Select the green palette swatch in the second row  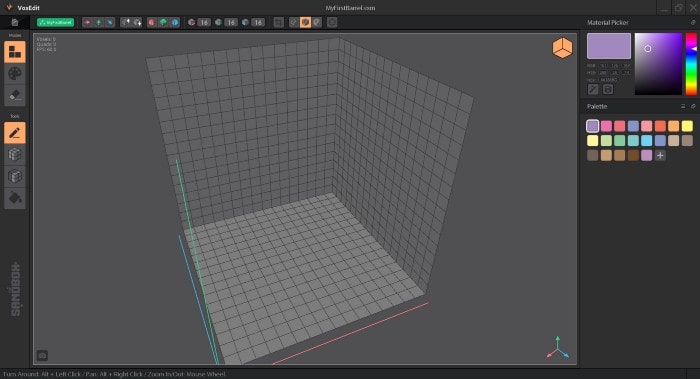[619, 141]
